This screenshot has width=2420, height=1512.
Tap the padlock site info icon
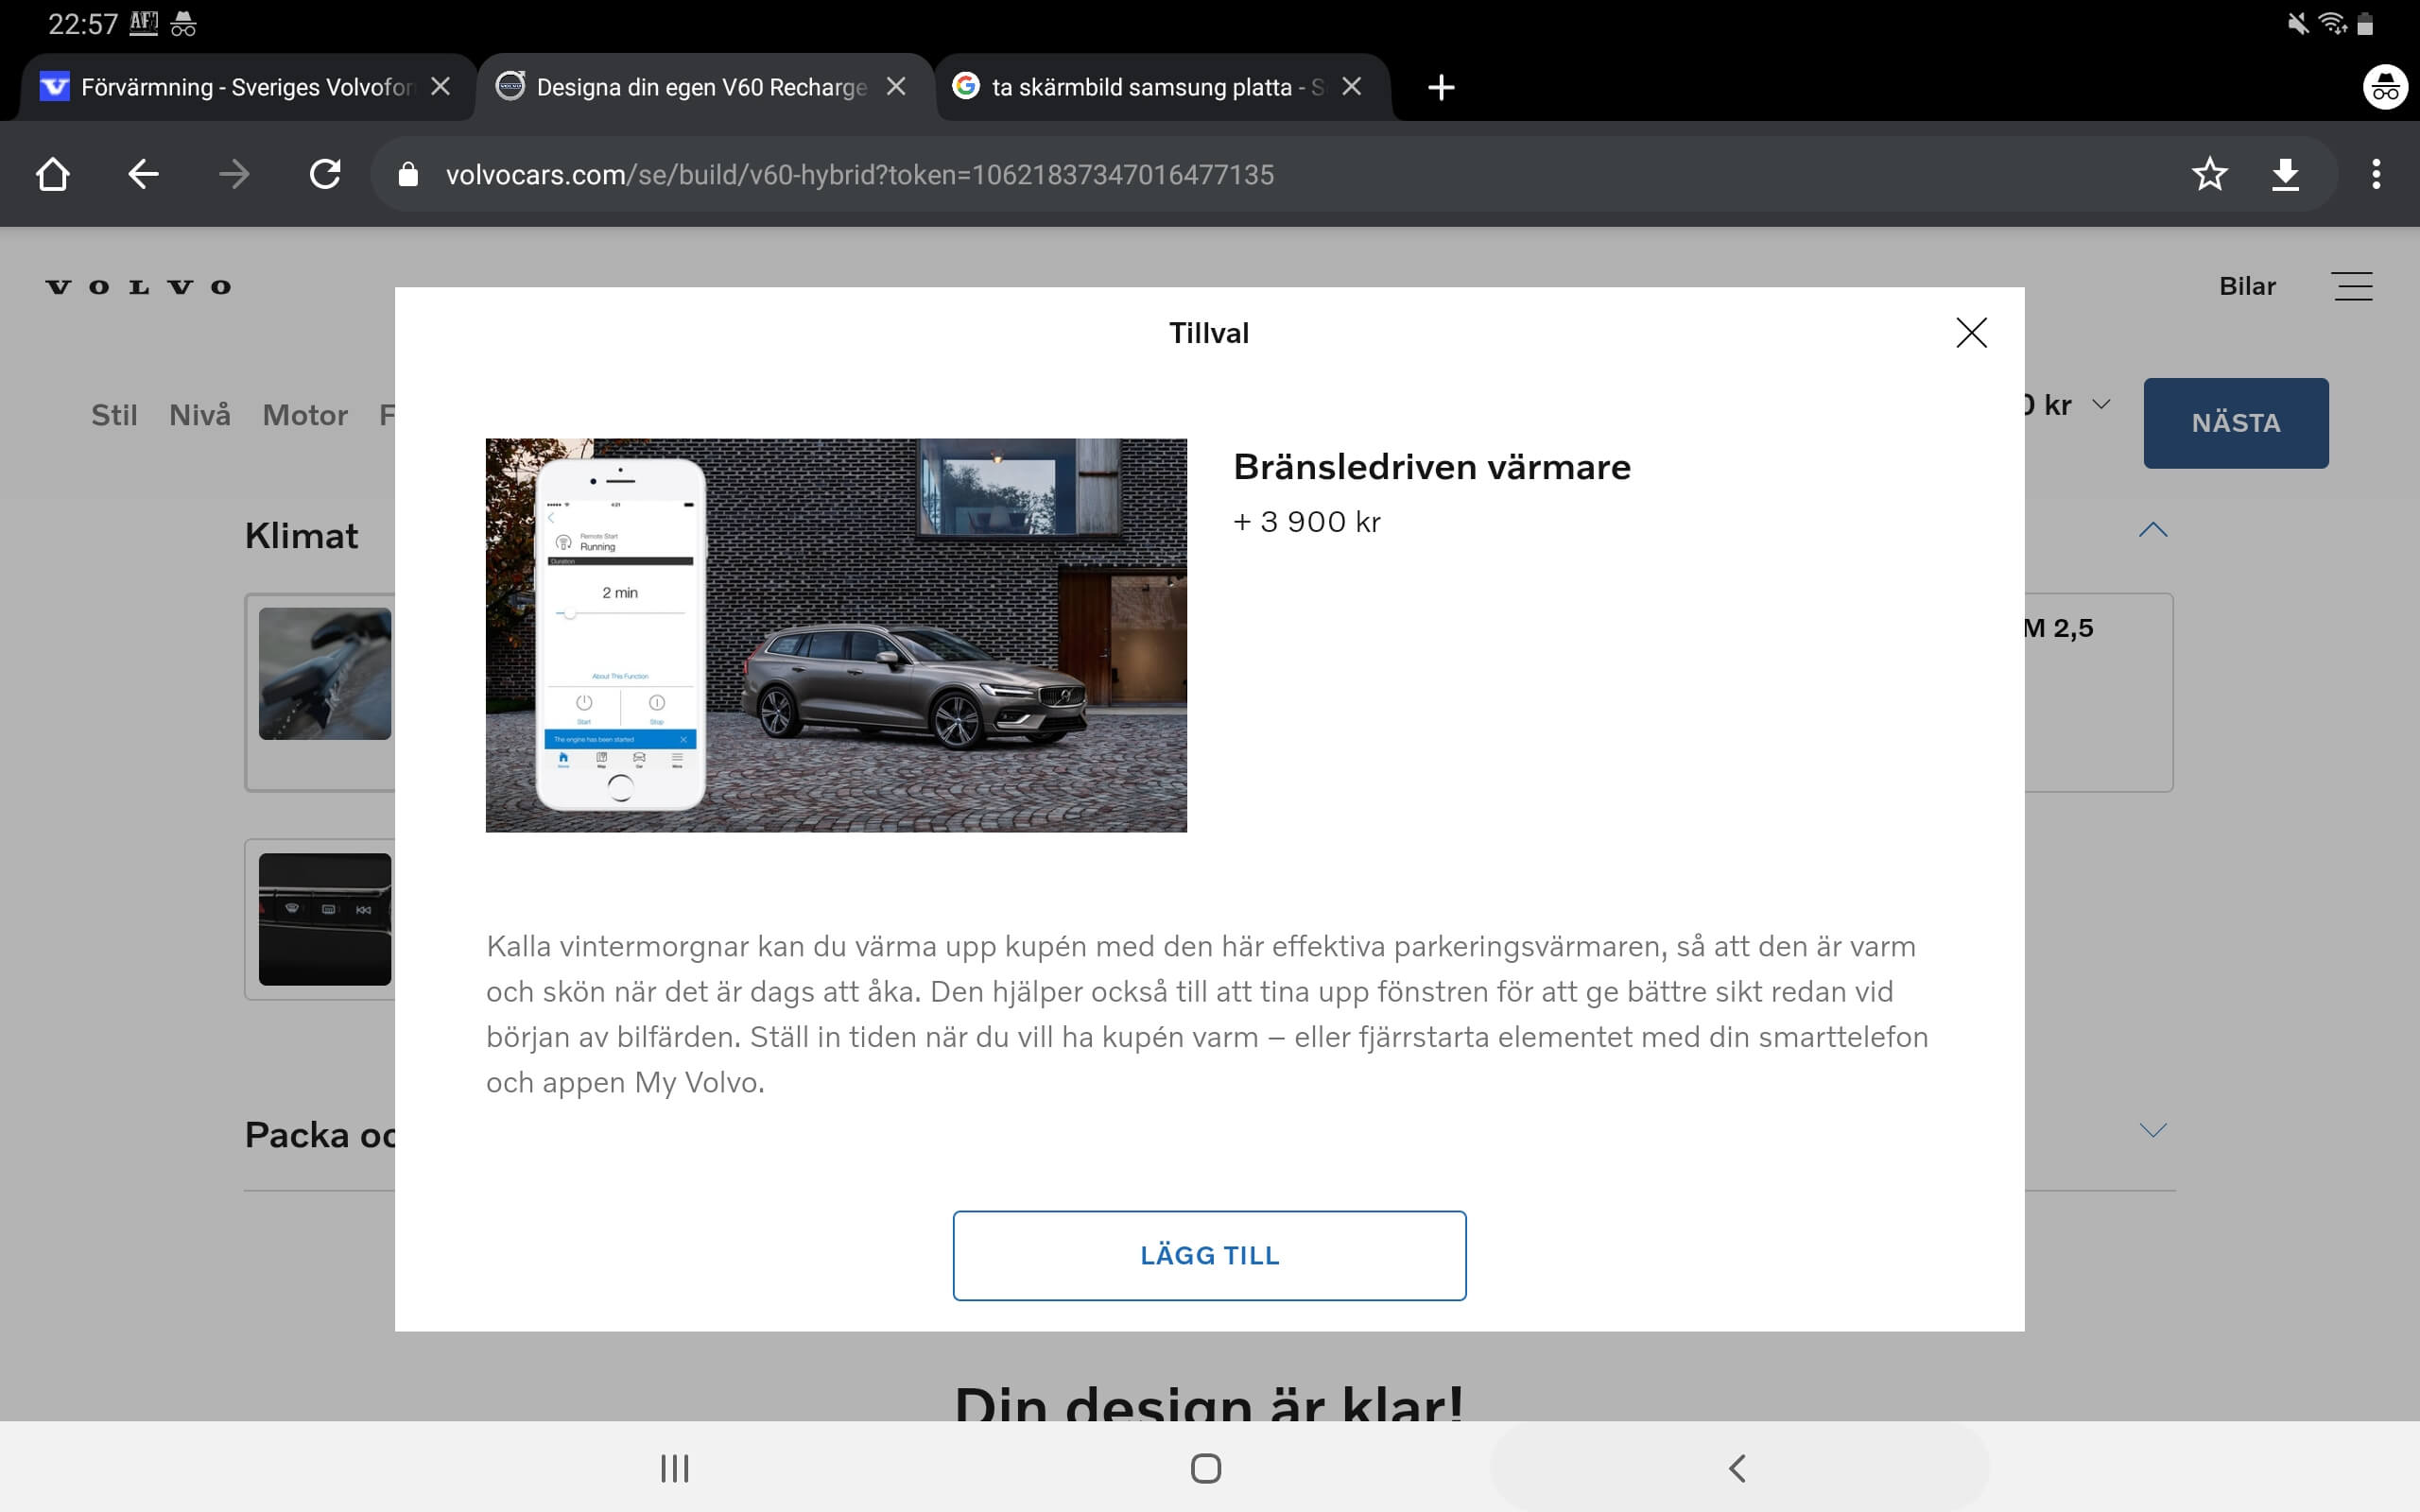click(x=408, y=175)
